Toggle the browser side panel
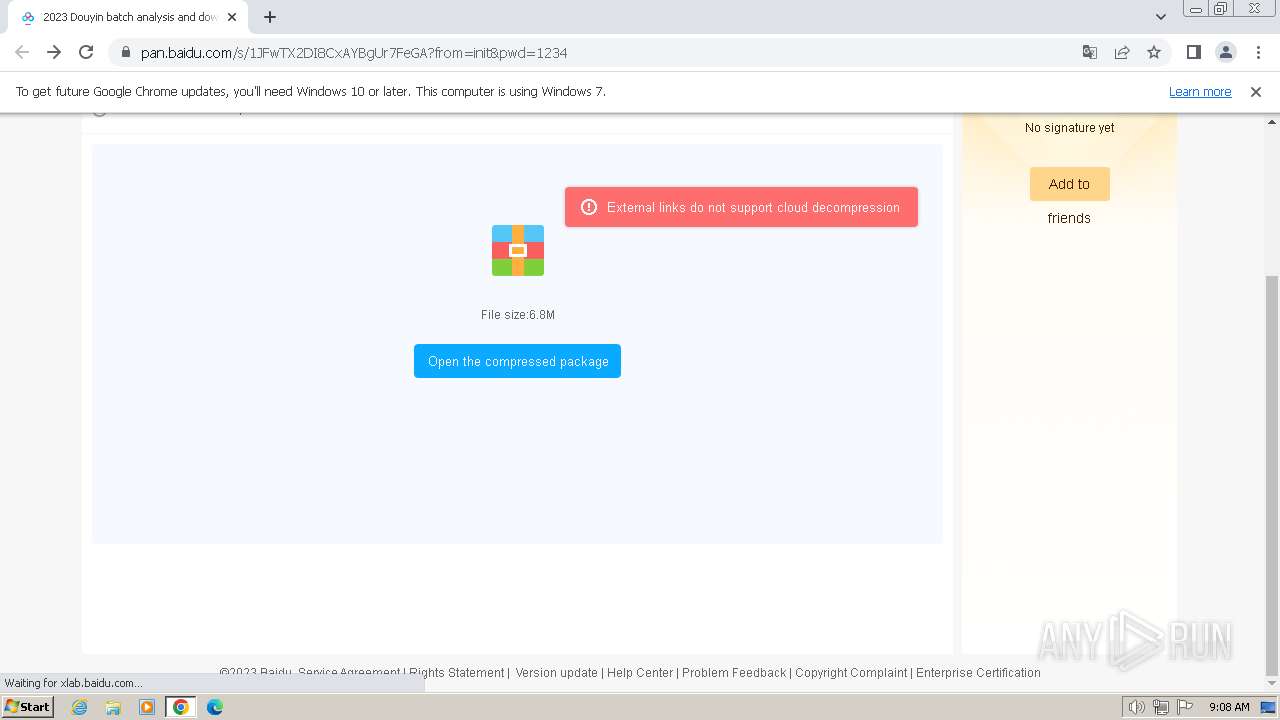This screenshot has width=1280, height=720. point(1194,53)
